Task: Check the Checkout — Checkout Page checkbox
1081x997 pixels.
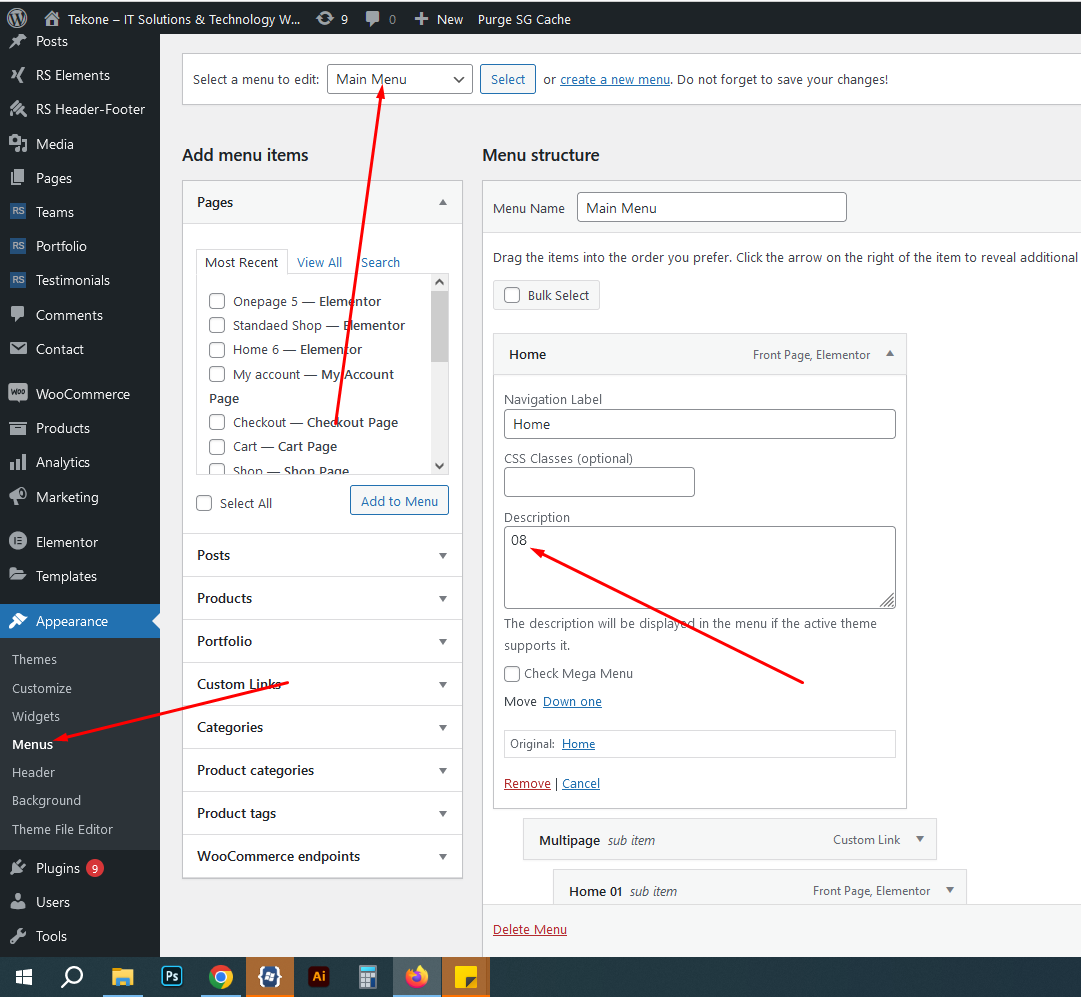Action: point(217,422)
